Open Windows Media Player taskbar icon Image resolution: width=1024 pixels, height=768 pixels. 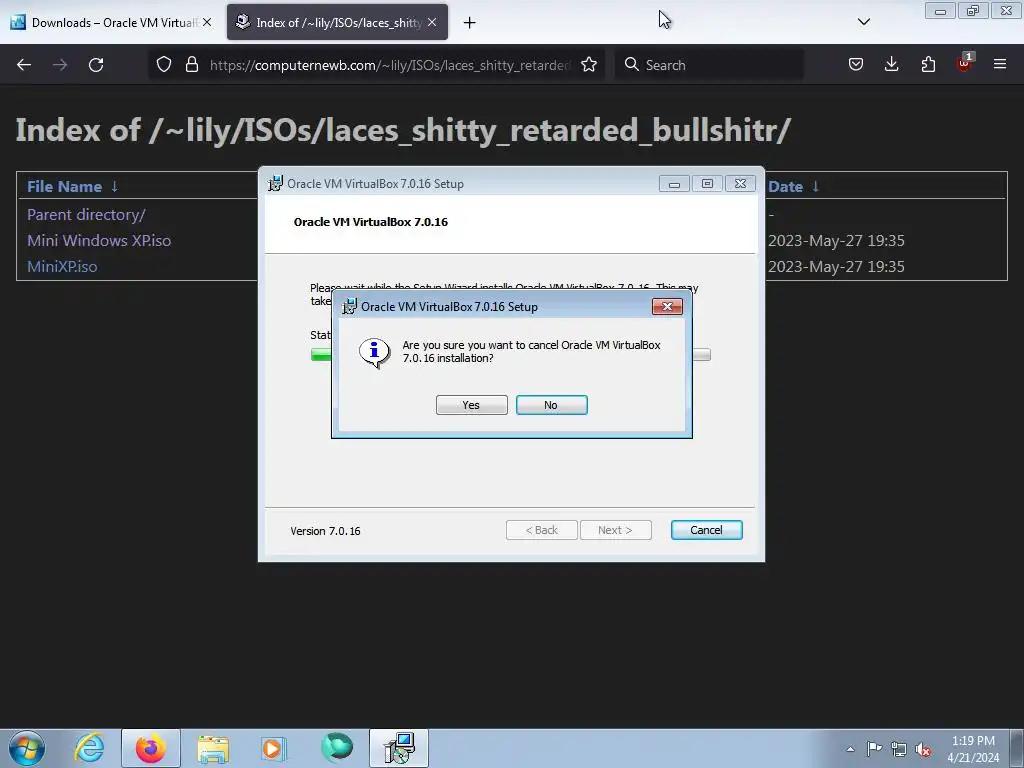[x=274, y=748]
